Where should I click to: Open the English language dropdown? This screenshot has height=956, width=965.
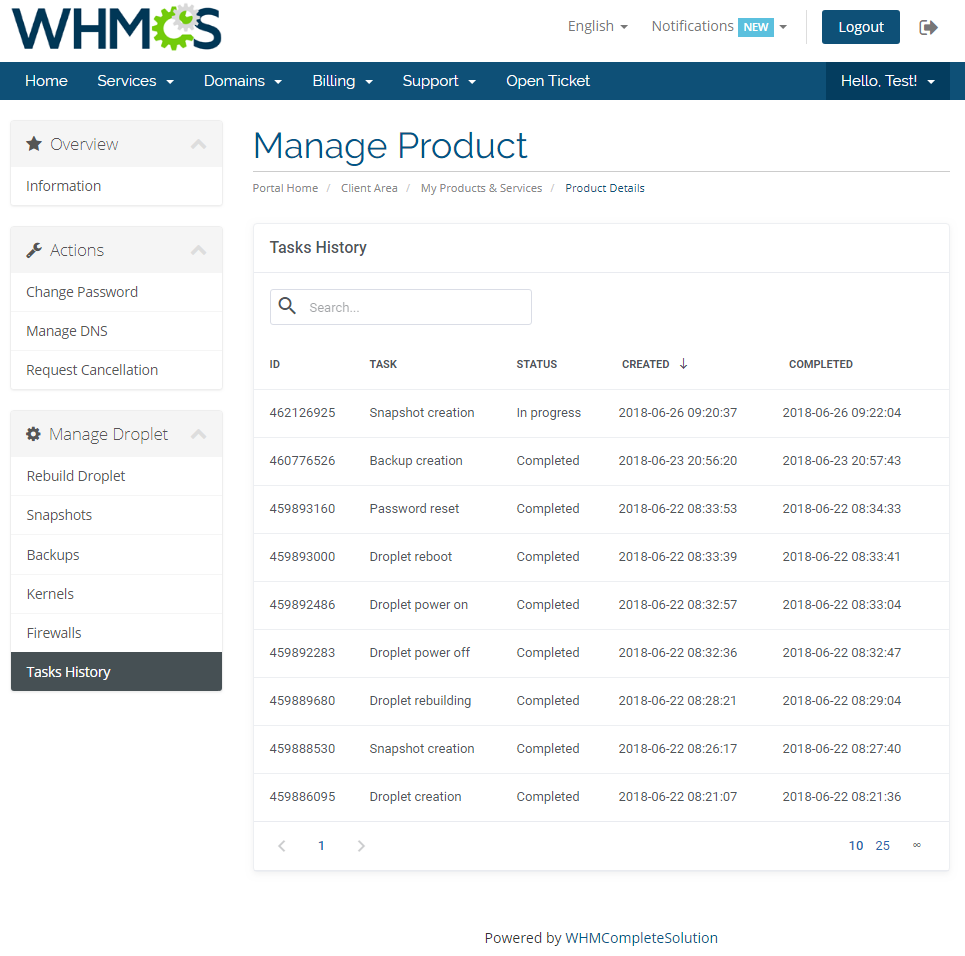[x=598, y=26]
